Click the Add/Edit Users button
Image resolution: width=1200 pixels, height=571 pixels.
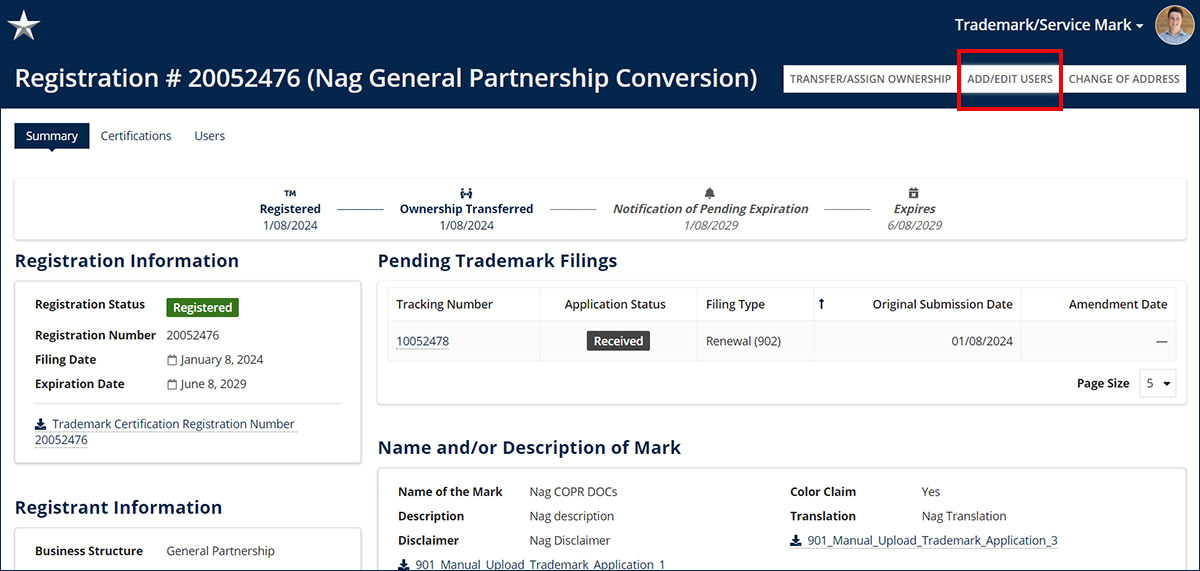click(1010, 79)
